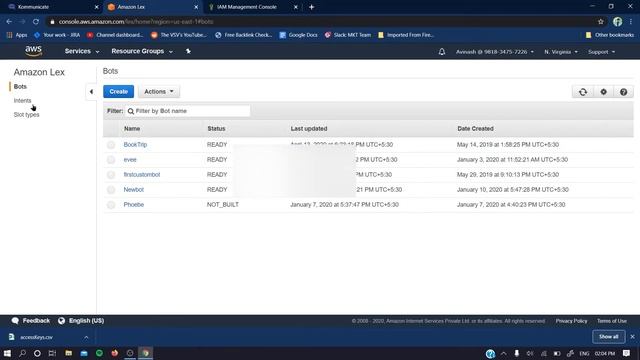Open Firefox from taskbar

pos(115,353)
